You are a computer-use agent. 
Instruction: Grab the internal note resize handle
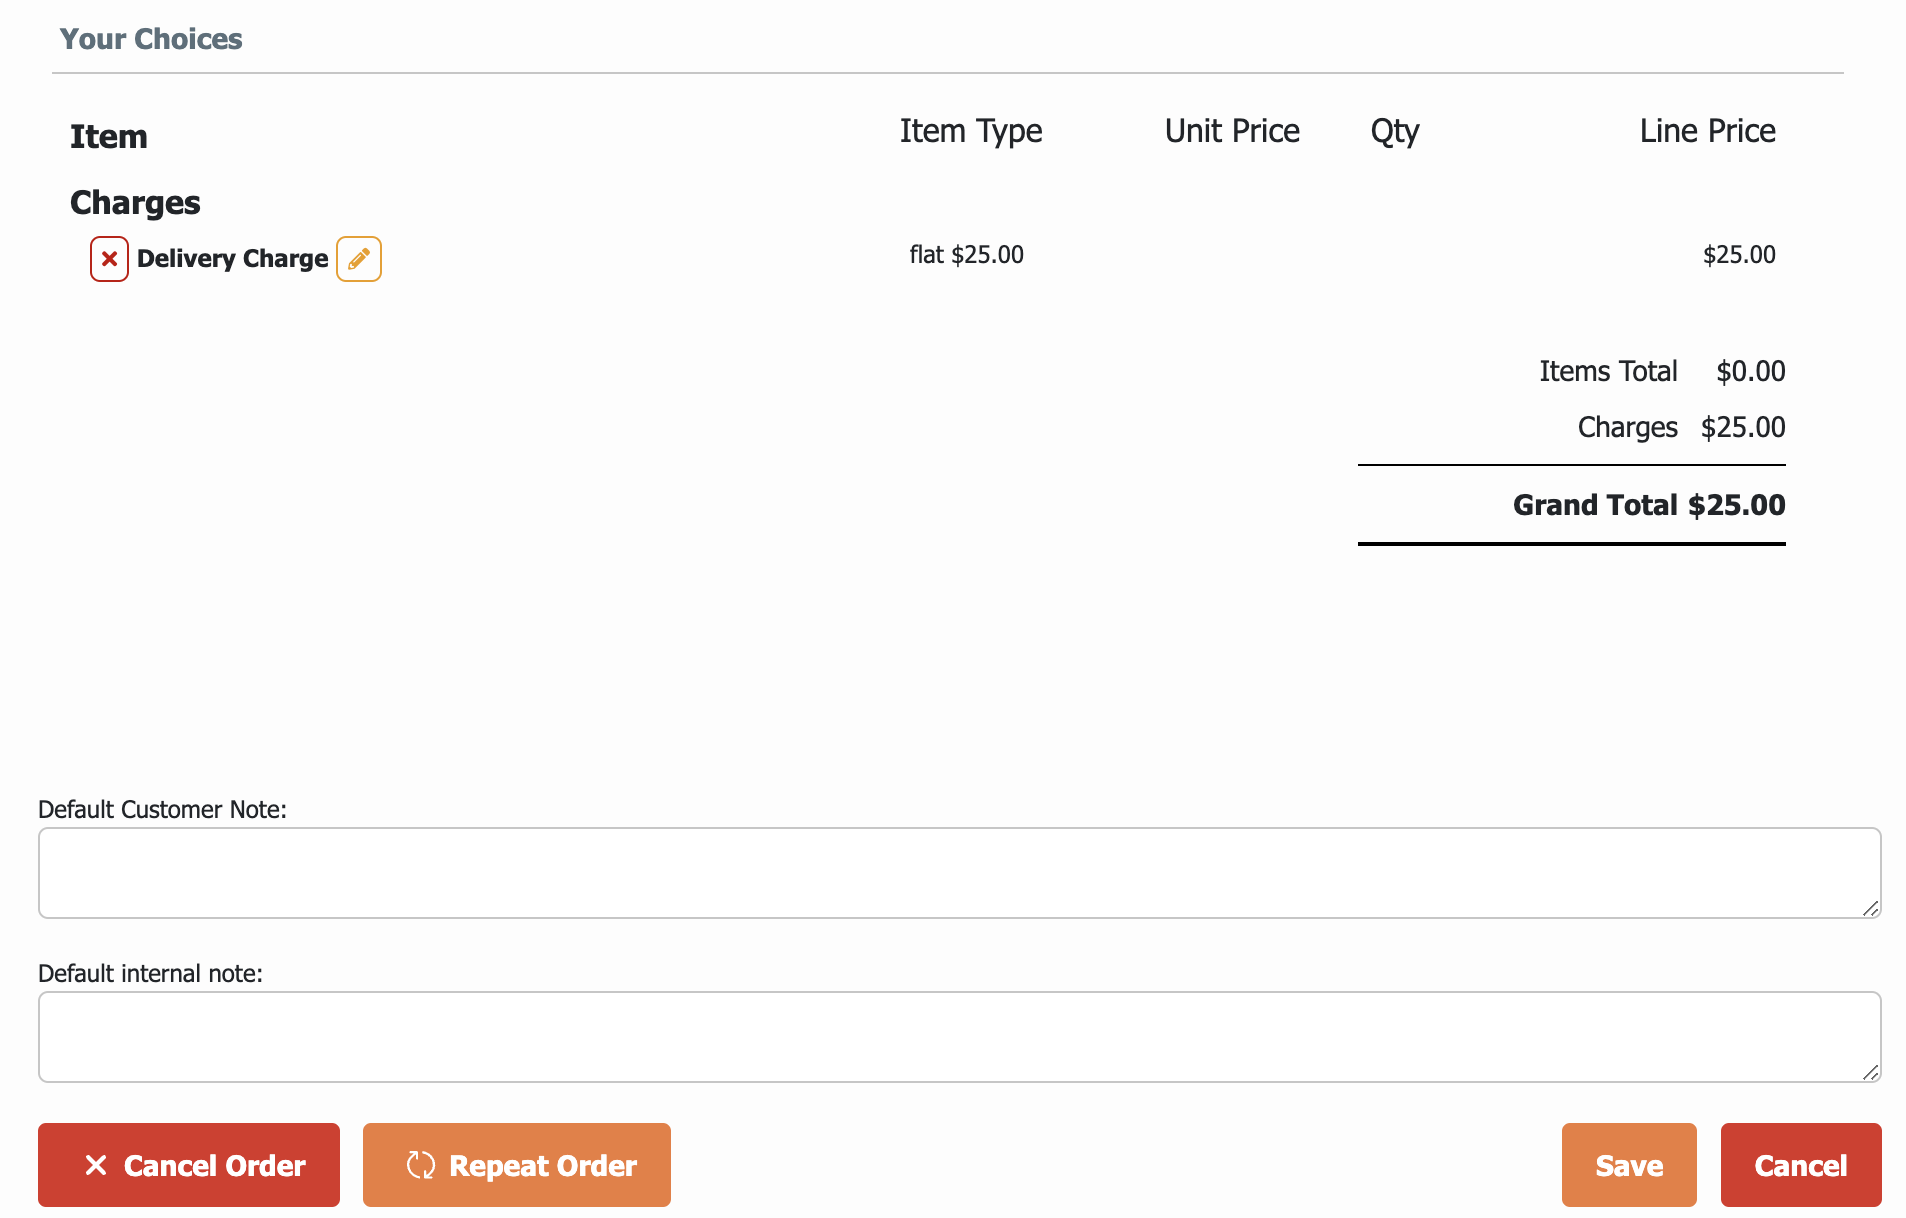pyautogui.click(x=1870, y=1072)
